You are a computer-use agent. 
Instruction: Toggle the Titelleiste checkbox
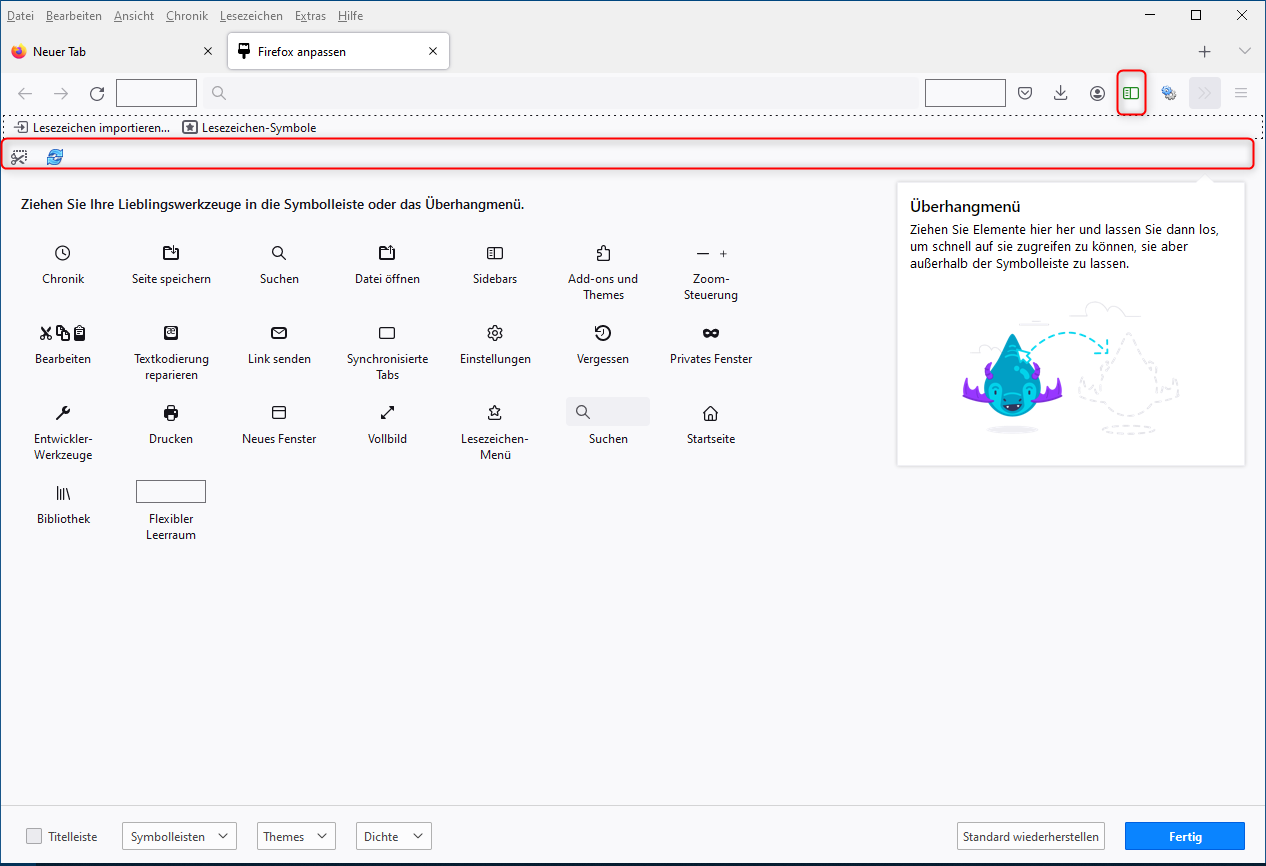pyautogui.click(x=34, y=836)
